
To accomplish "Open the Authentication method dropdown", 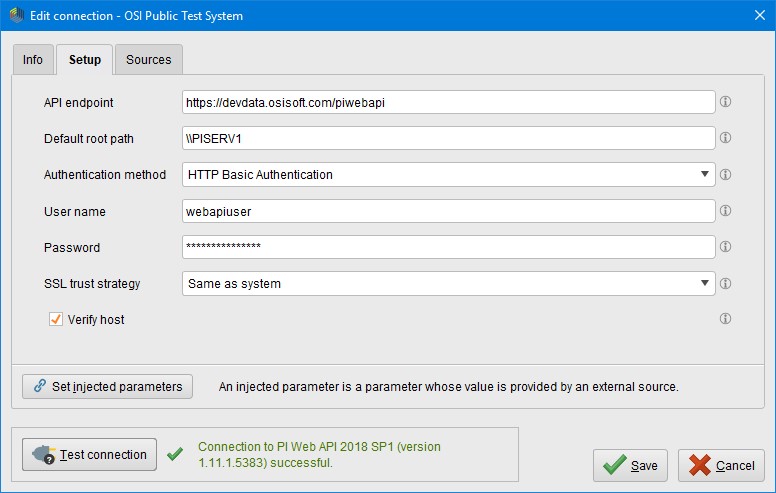I will 448,175.
